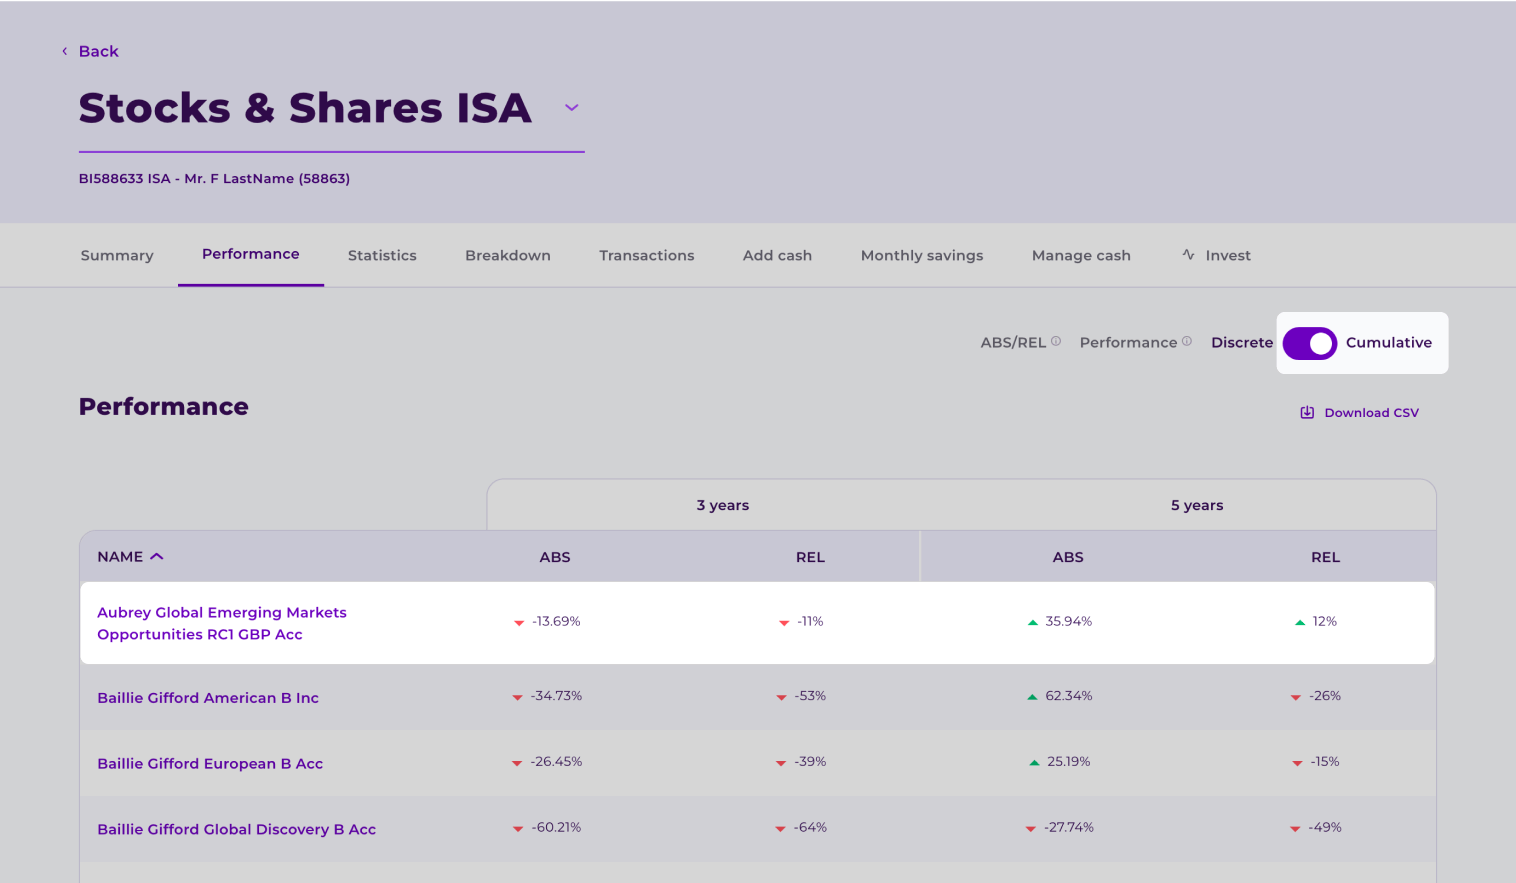
Task: Click Baillie Gifford European 3-year ABS -26.45%
Action: [556, 762]
